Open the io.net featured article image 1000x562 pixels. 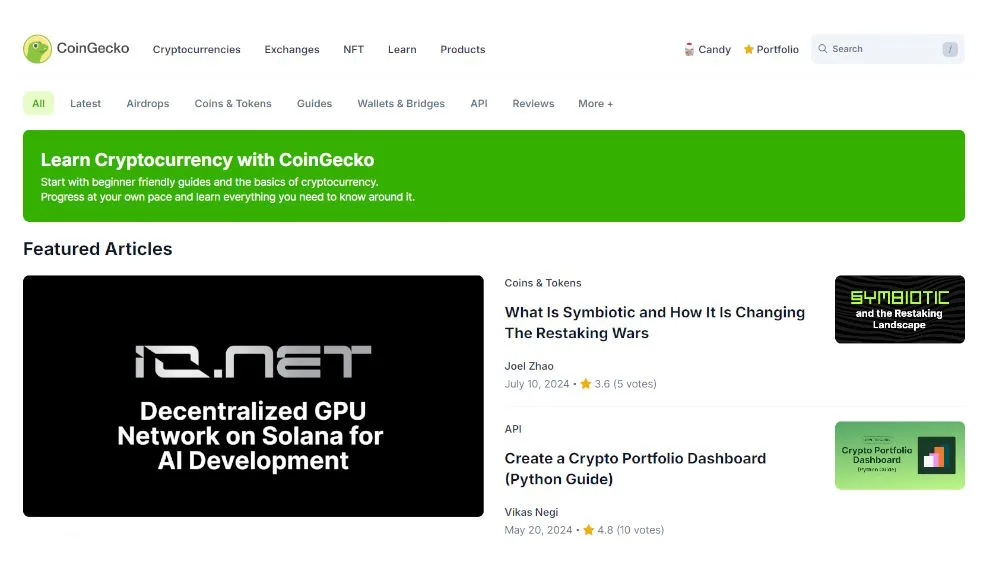pyautogui.click(x=253, y=396)
